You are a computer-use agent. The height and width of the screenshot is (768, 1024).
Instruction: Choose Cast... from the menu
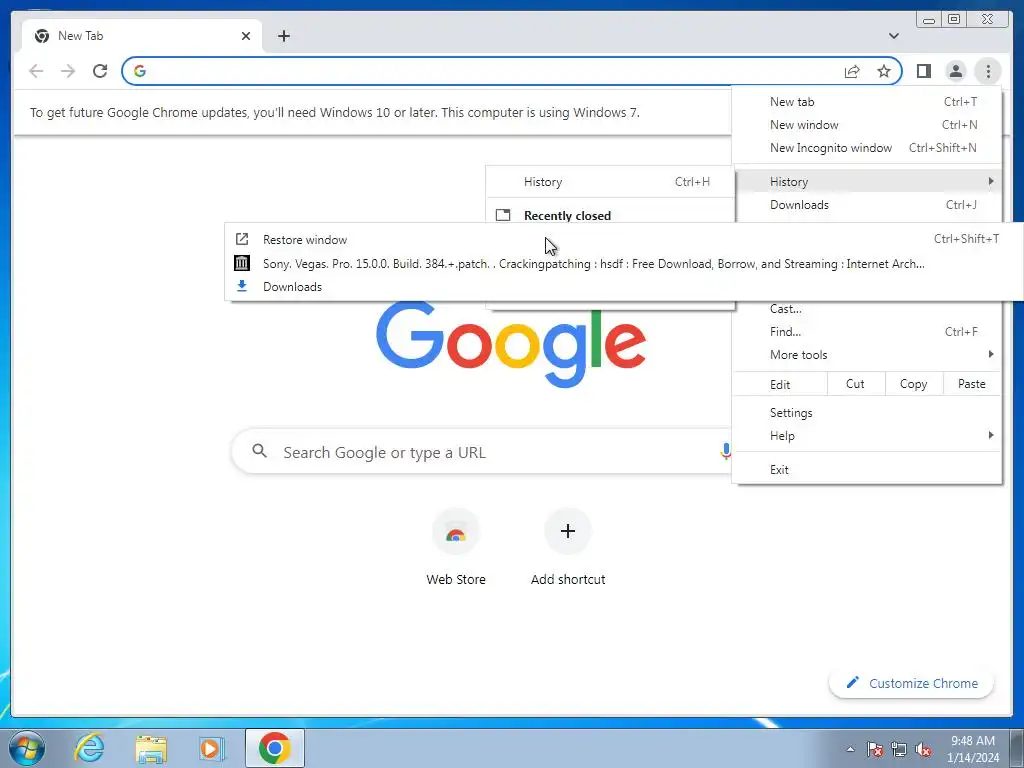(x=867, y=309)
